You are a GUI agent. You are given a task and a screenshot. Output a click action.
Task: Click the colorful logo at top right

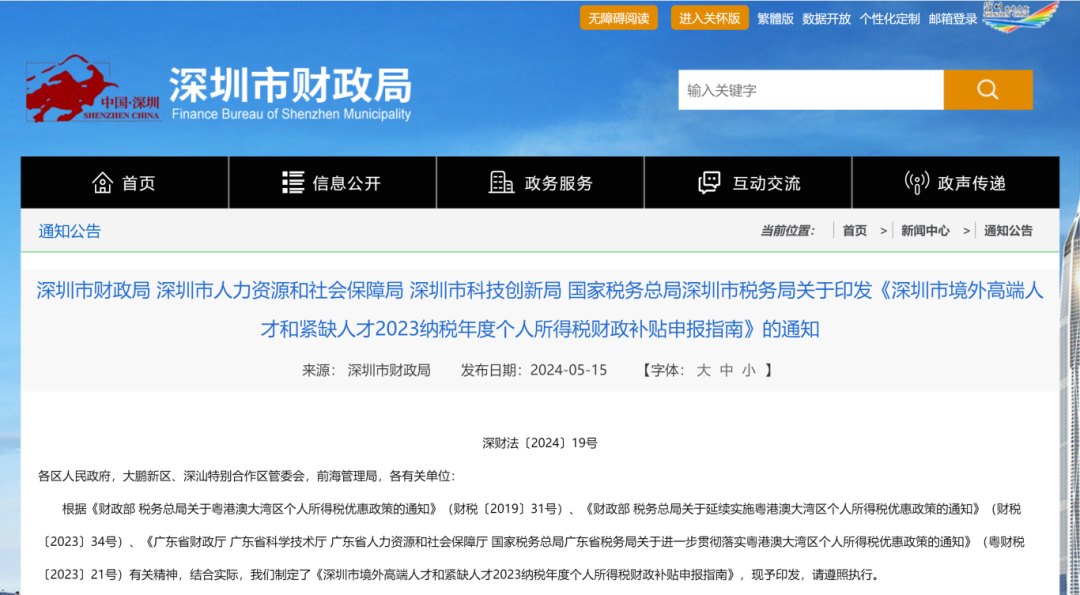click(1020, 17)
